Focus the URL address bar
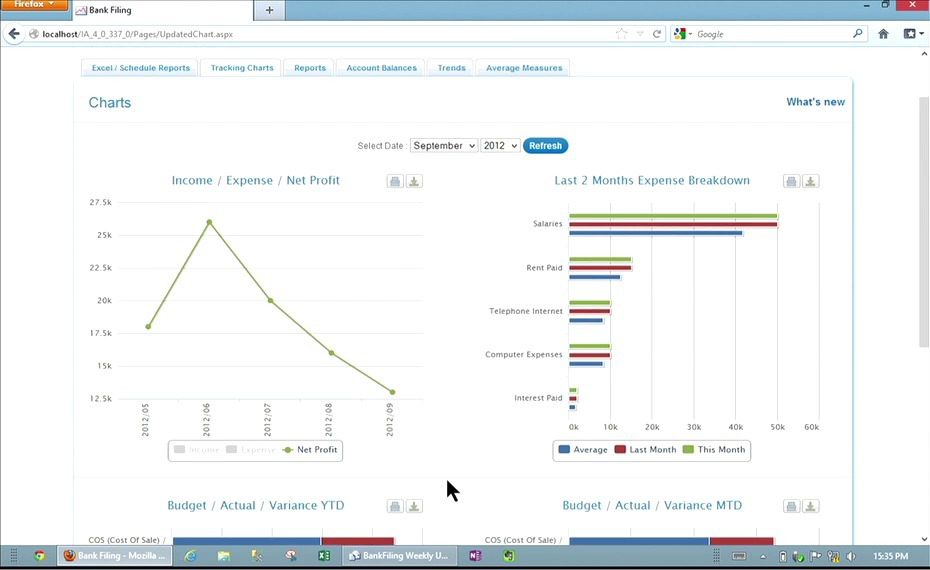Image resolution: width=930 pixels, height=570 pixels. (x=320, y=34)
